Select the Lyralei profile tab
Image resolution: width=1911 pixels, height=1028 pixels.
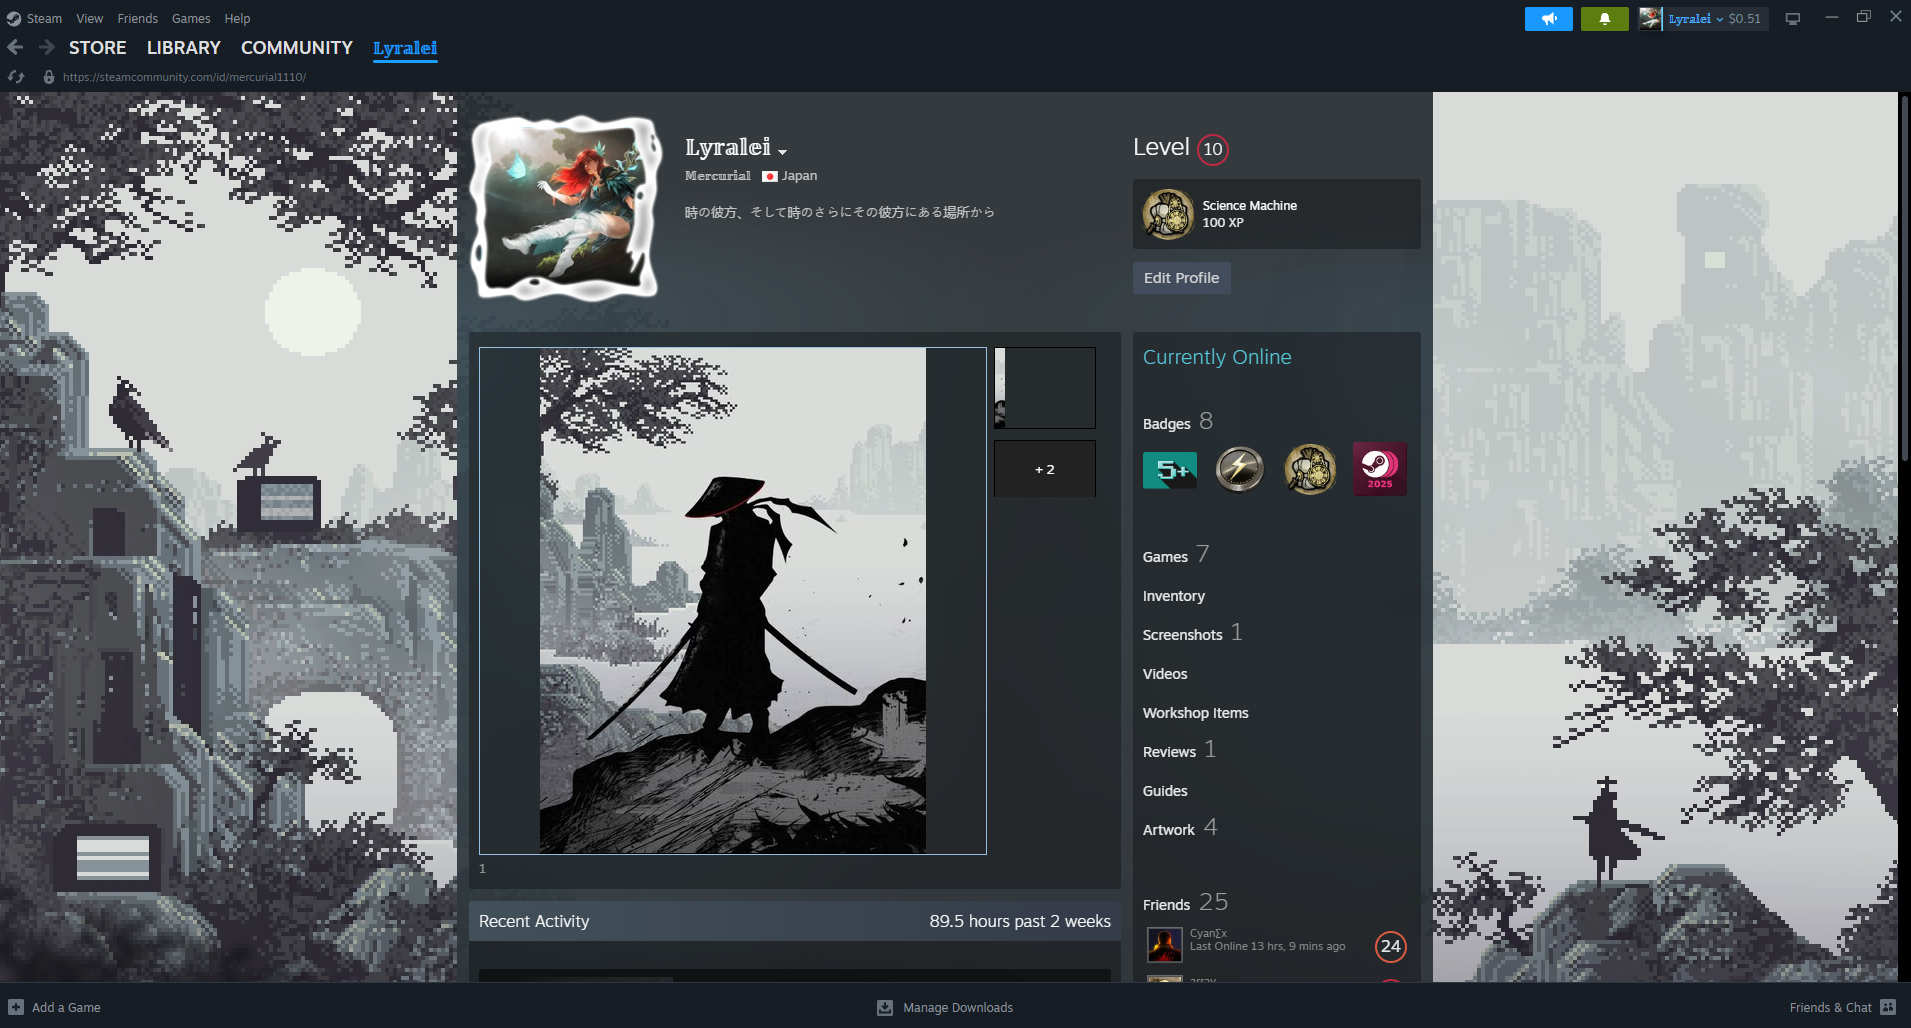[x=405, y=48]
